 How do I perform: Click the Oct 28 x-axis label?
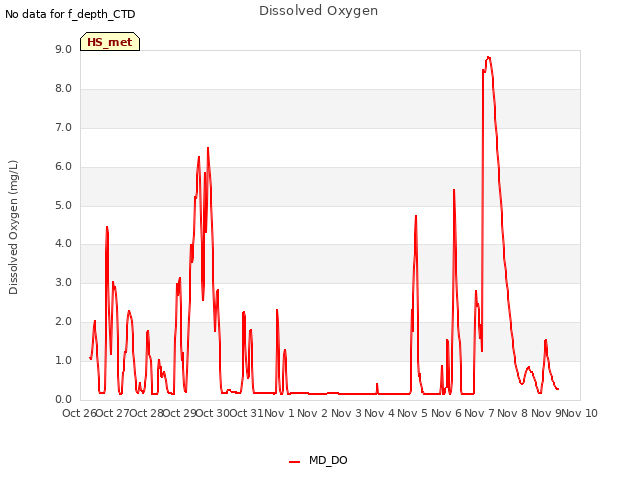click(146, 413)
